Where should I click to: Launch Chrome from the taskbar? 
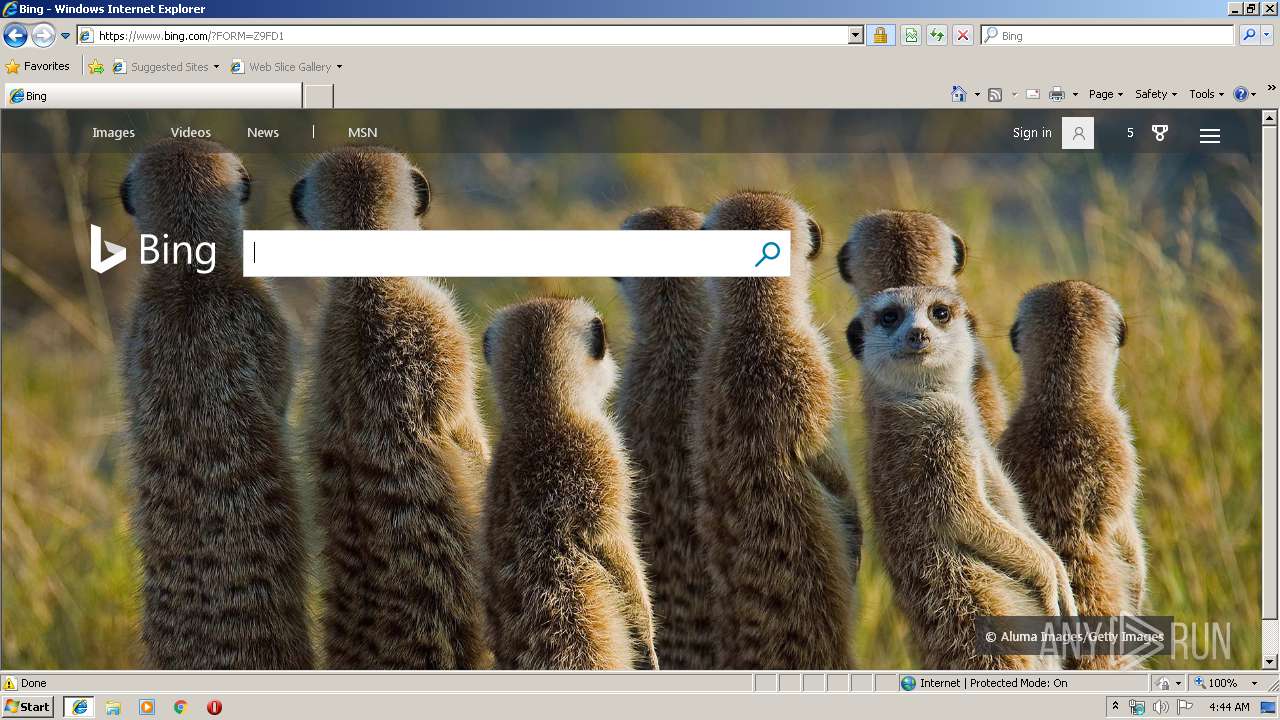tap(181, 707)
